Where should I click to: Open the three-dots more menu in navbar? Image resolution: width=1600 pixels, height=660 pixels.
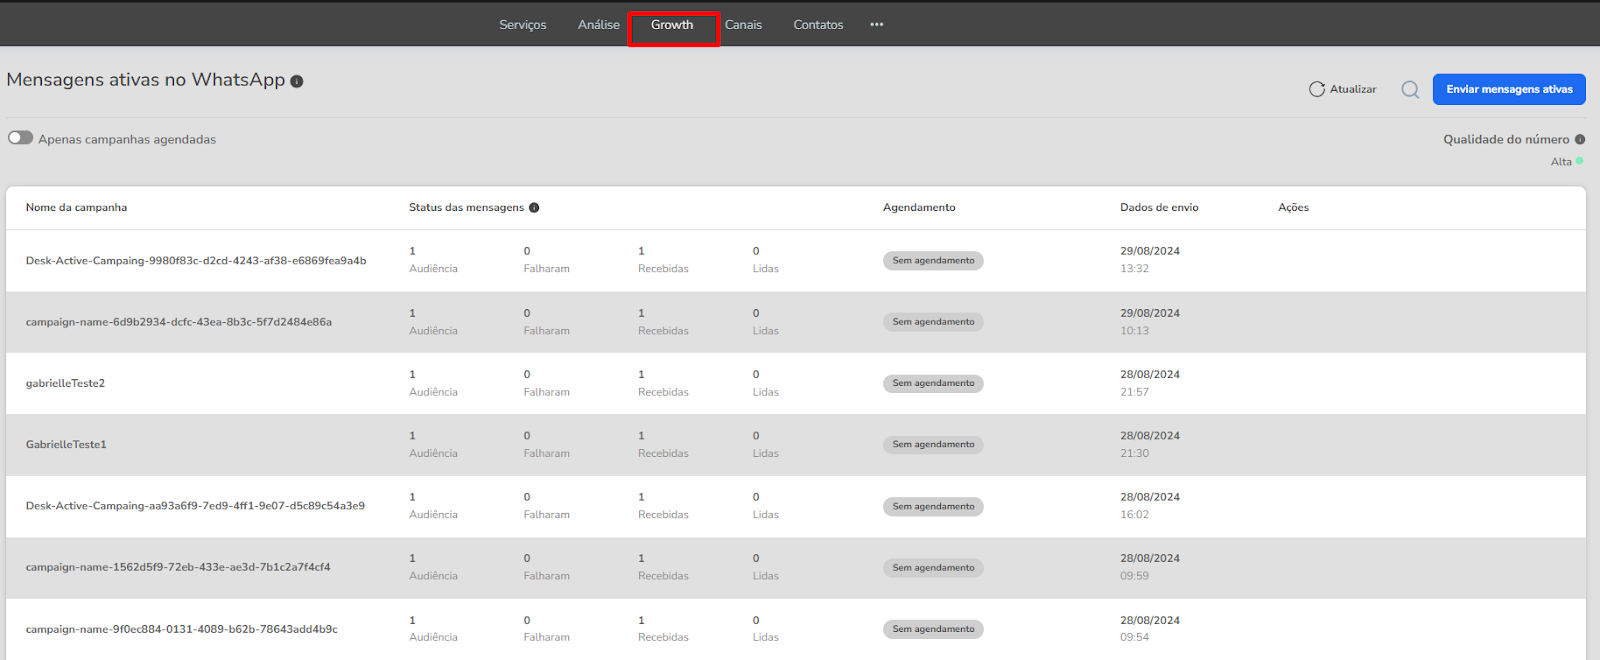877,25
